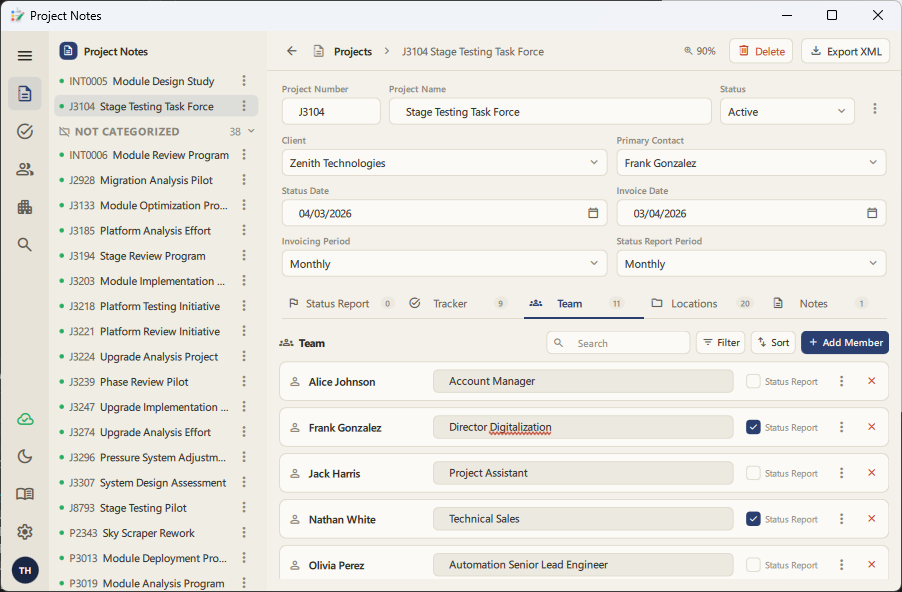Open more options for J3104 project row
The width and height of the screenshot is (902, 592).
coord(244,106)
